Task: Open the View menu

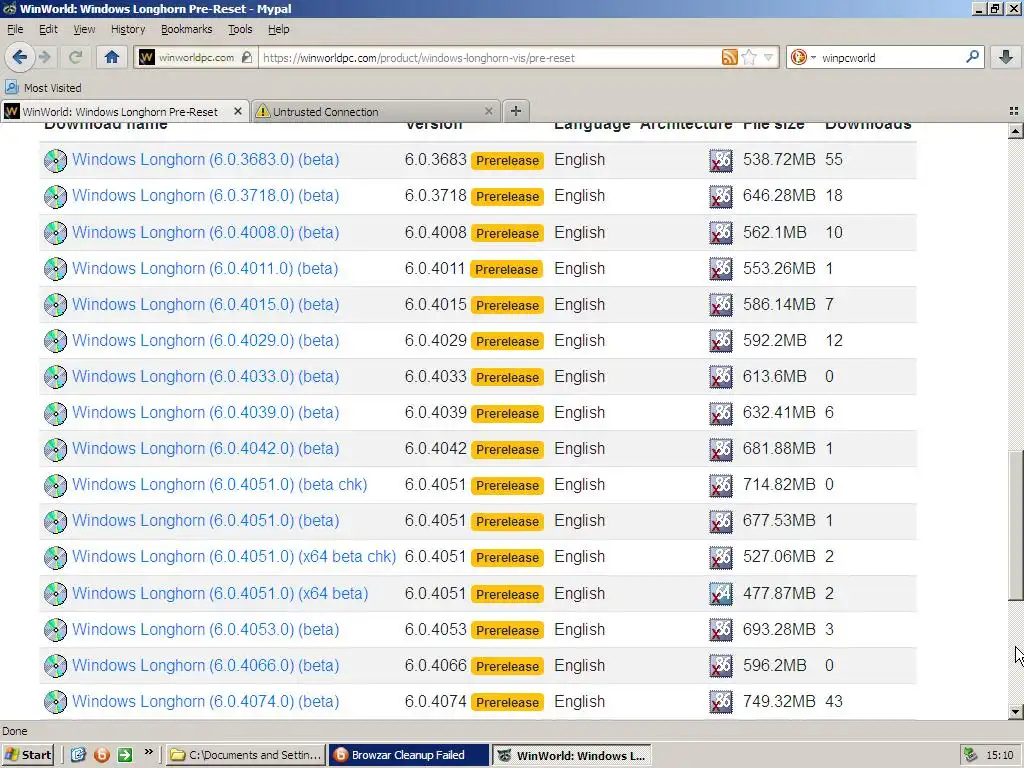Action: 84,29
